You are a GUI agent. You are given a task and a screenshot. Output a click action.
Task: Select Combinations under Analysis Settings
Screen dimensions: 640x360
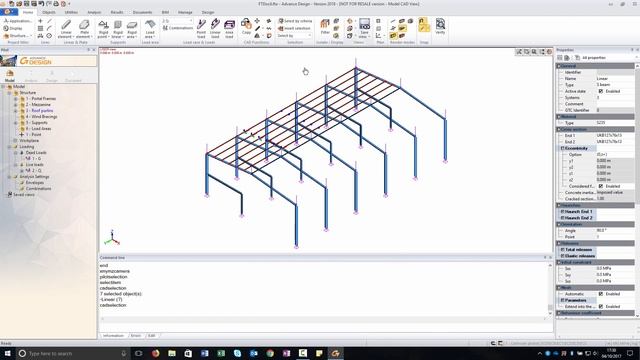(x=38, y=189)
